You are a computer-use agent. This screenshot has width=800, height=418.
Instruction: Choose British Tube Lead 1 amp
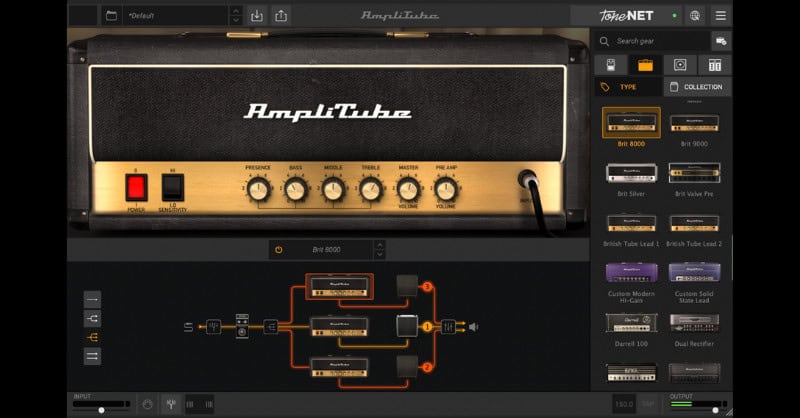point(631,223)
